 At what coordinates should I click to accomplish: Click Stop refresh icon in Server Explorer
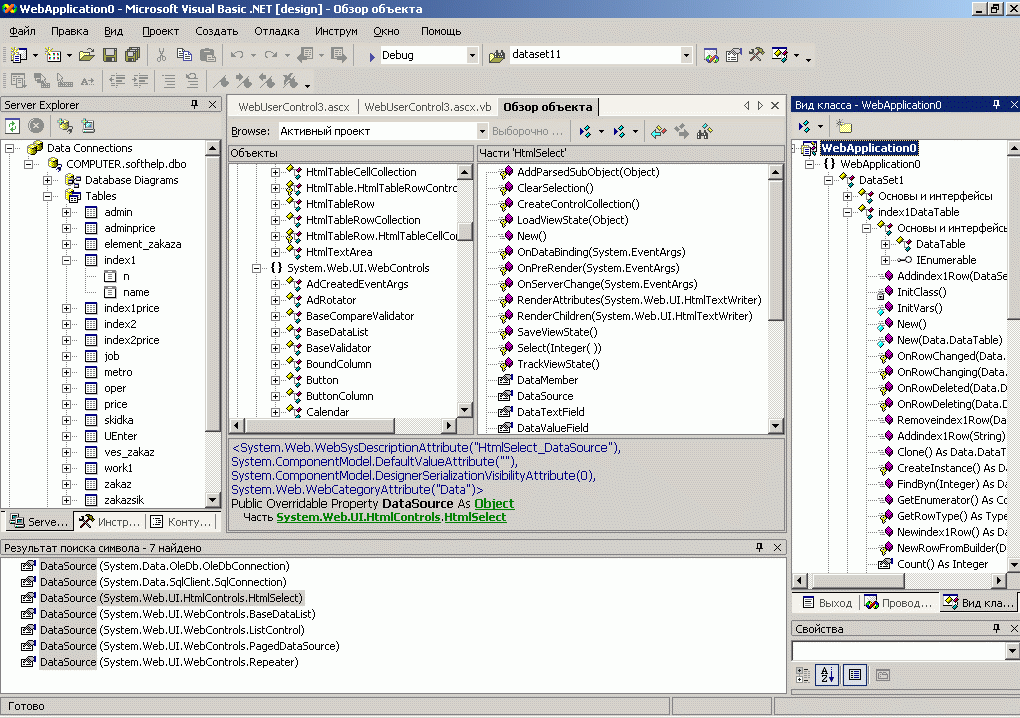[x=36, y=126]
